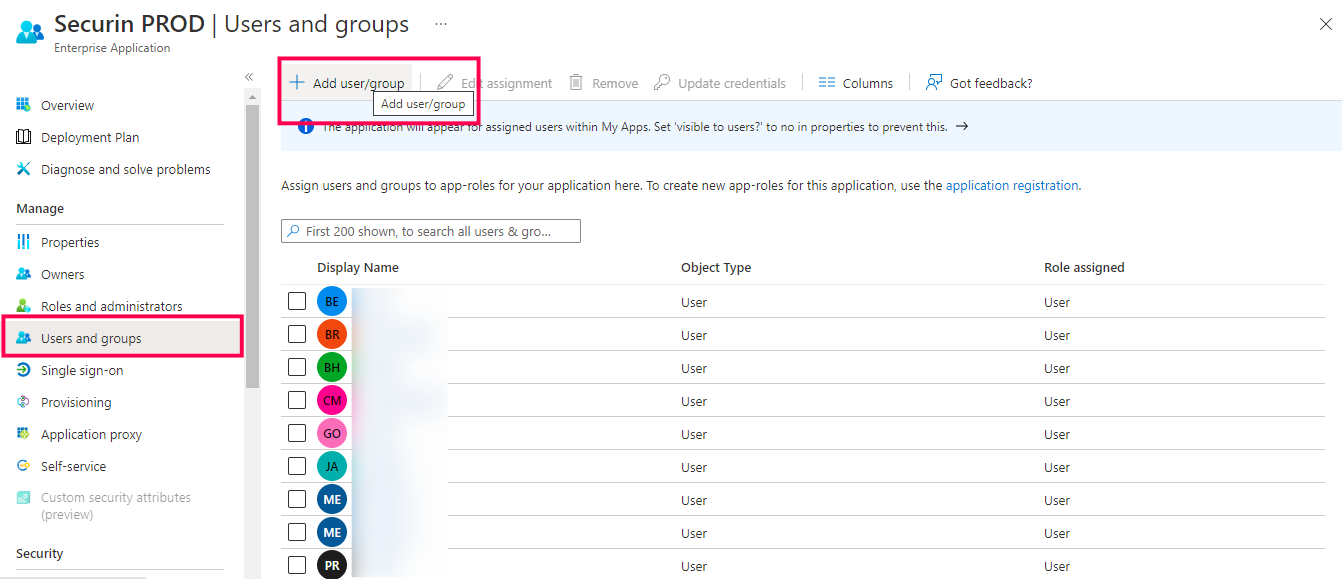Click the Application proxy icon

click(23, 434)
